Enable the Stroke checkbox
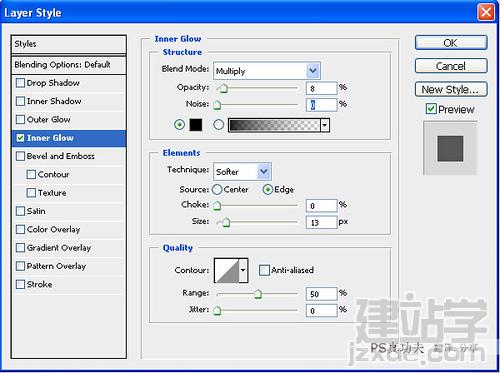Viewport: 500px width, 373px height. [x=20, y=284]
